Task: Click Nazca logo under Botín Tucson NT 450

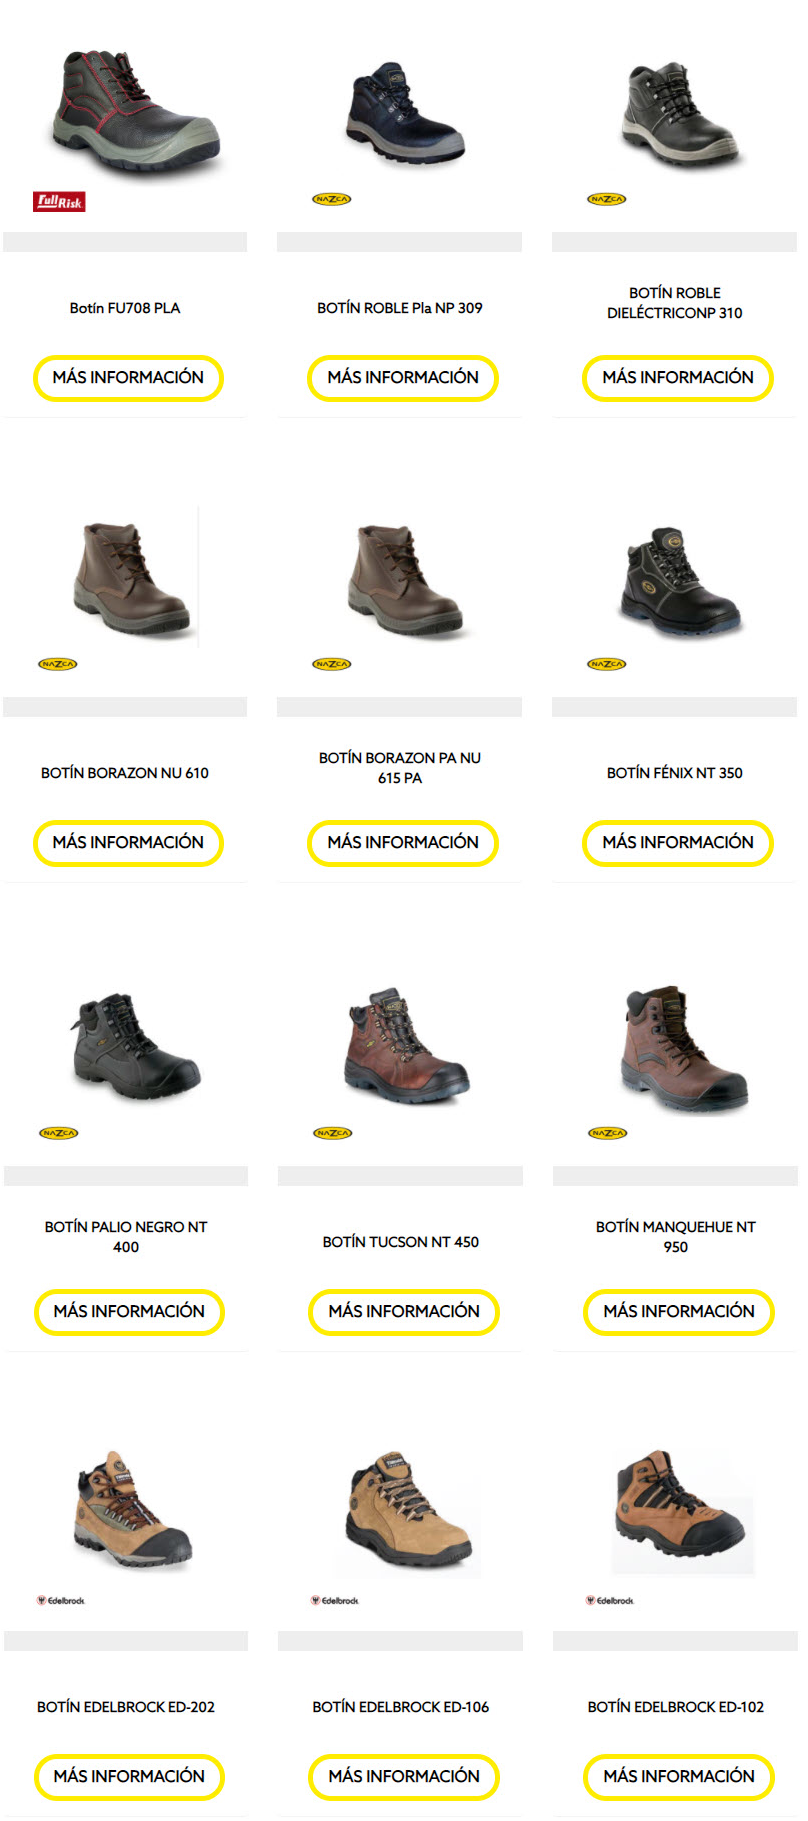Action: [x=333, y=1133]
